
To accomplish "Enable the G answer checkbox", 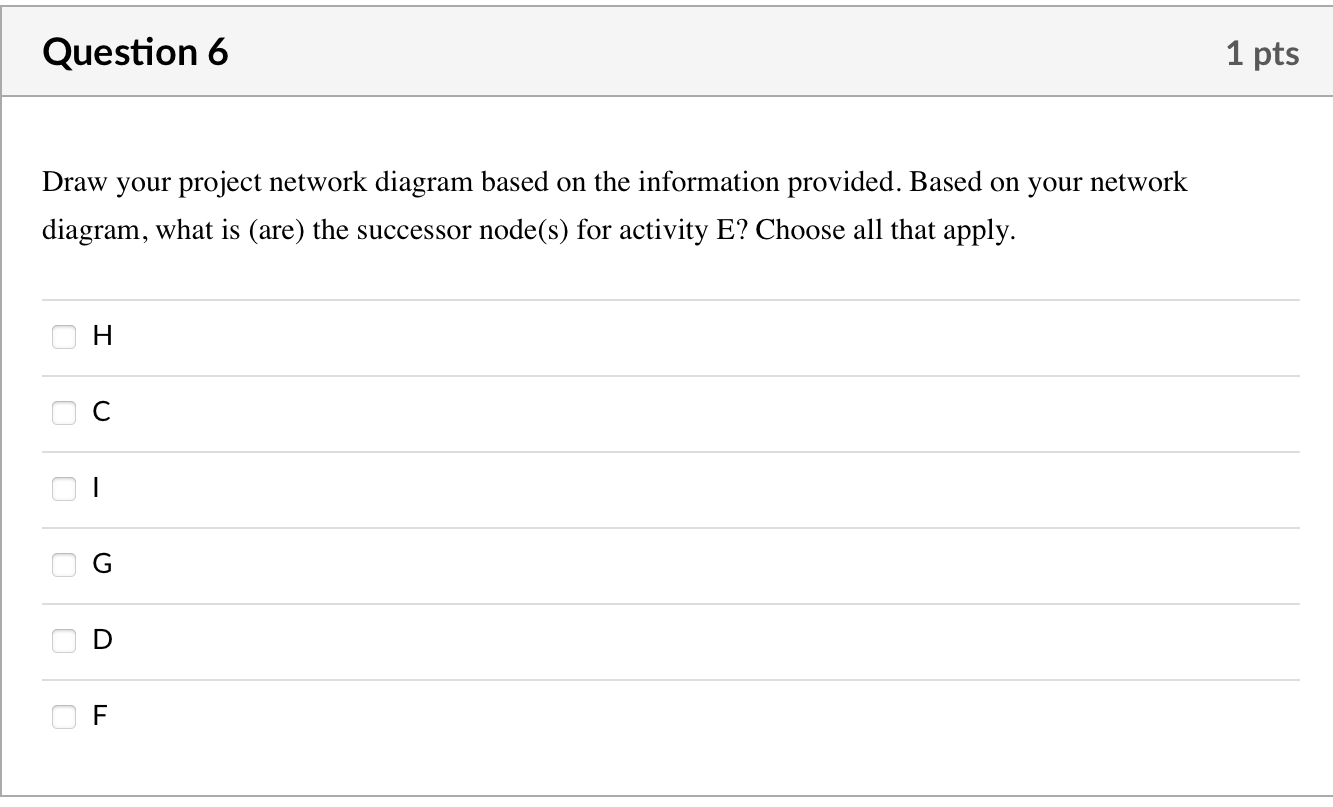I will (x=64, y=565).
